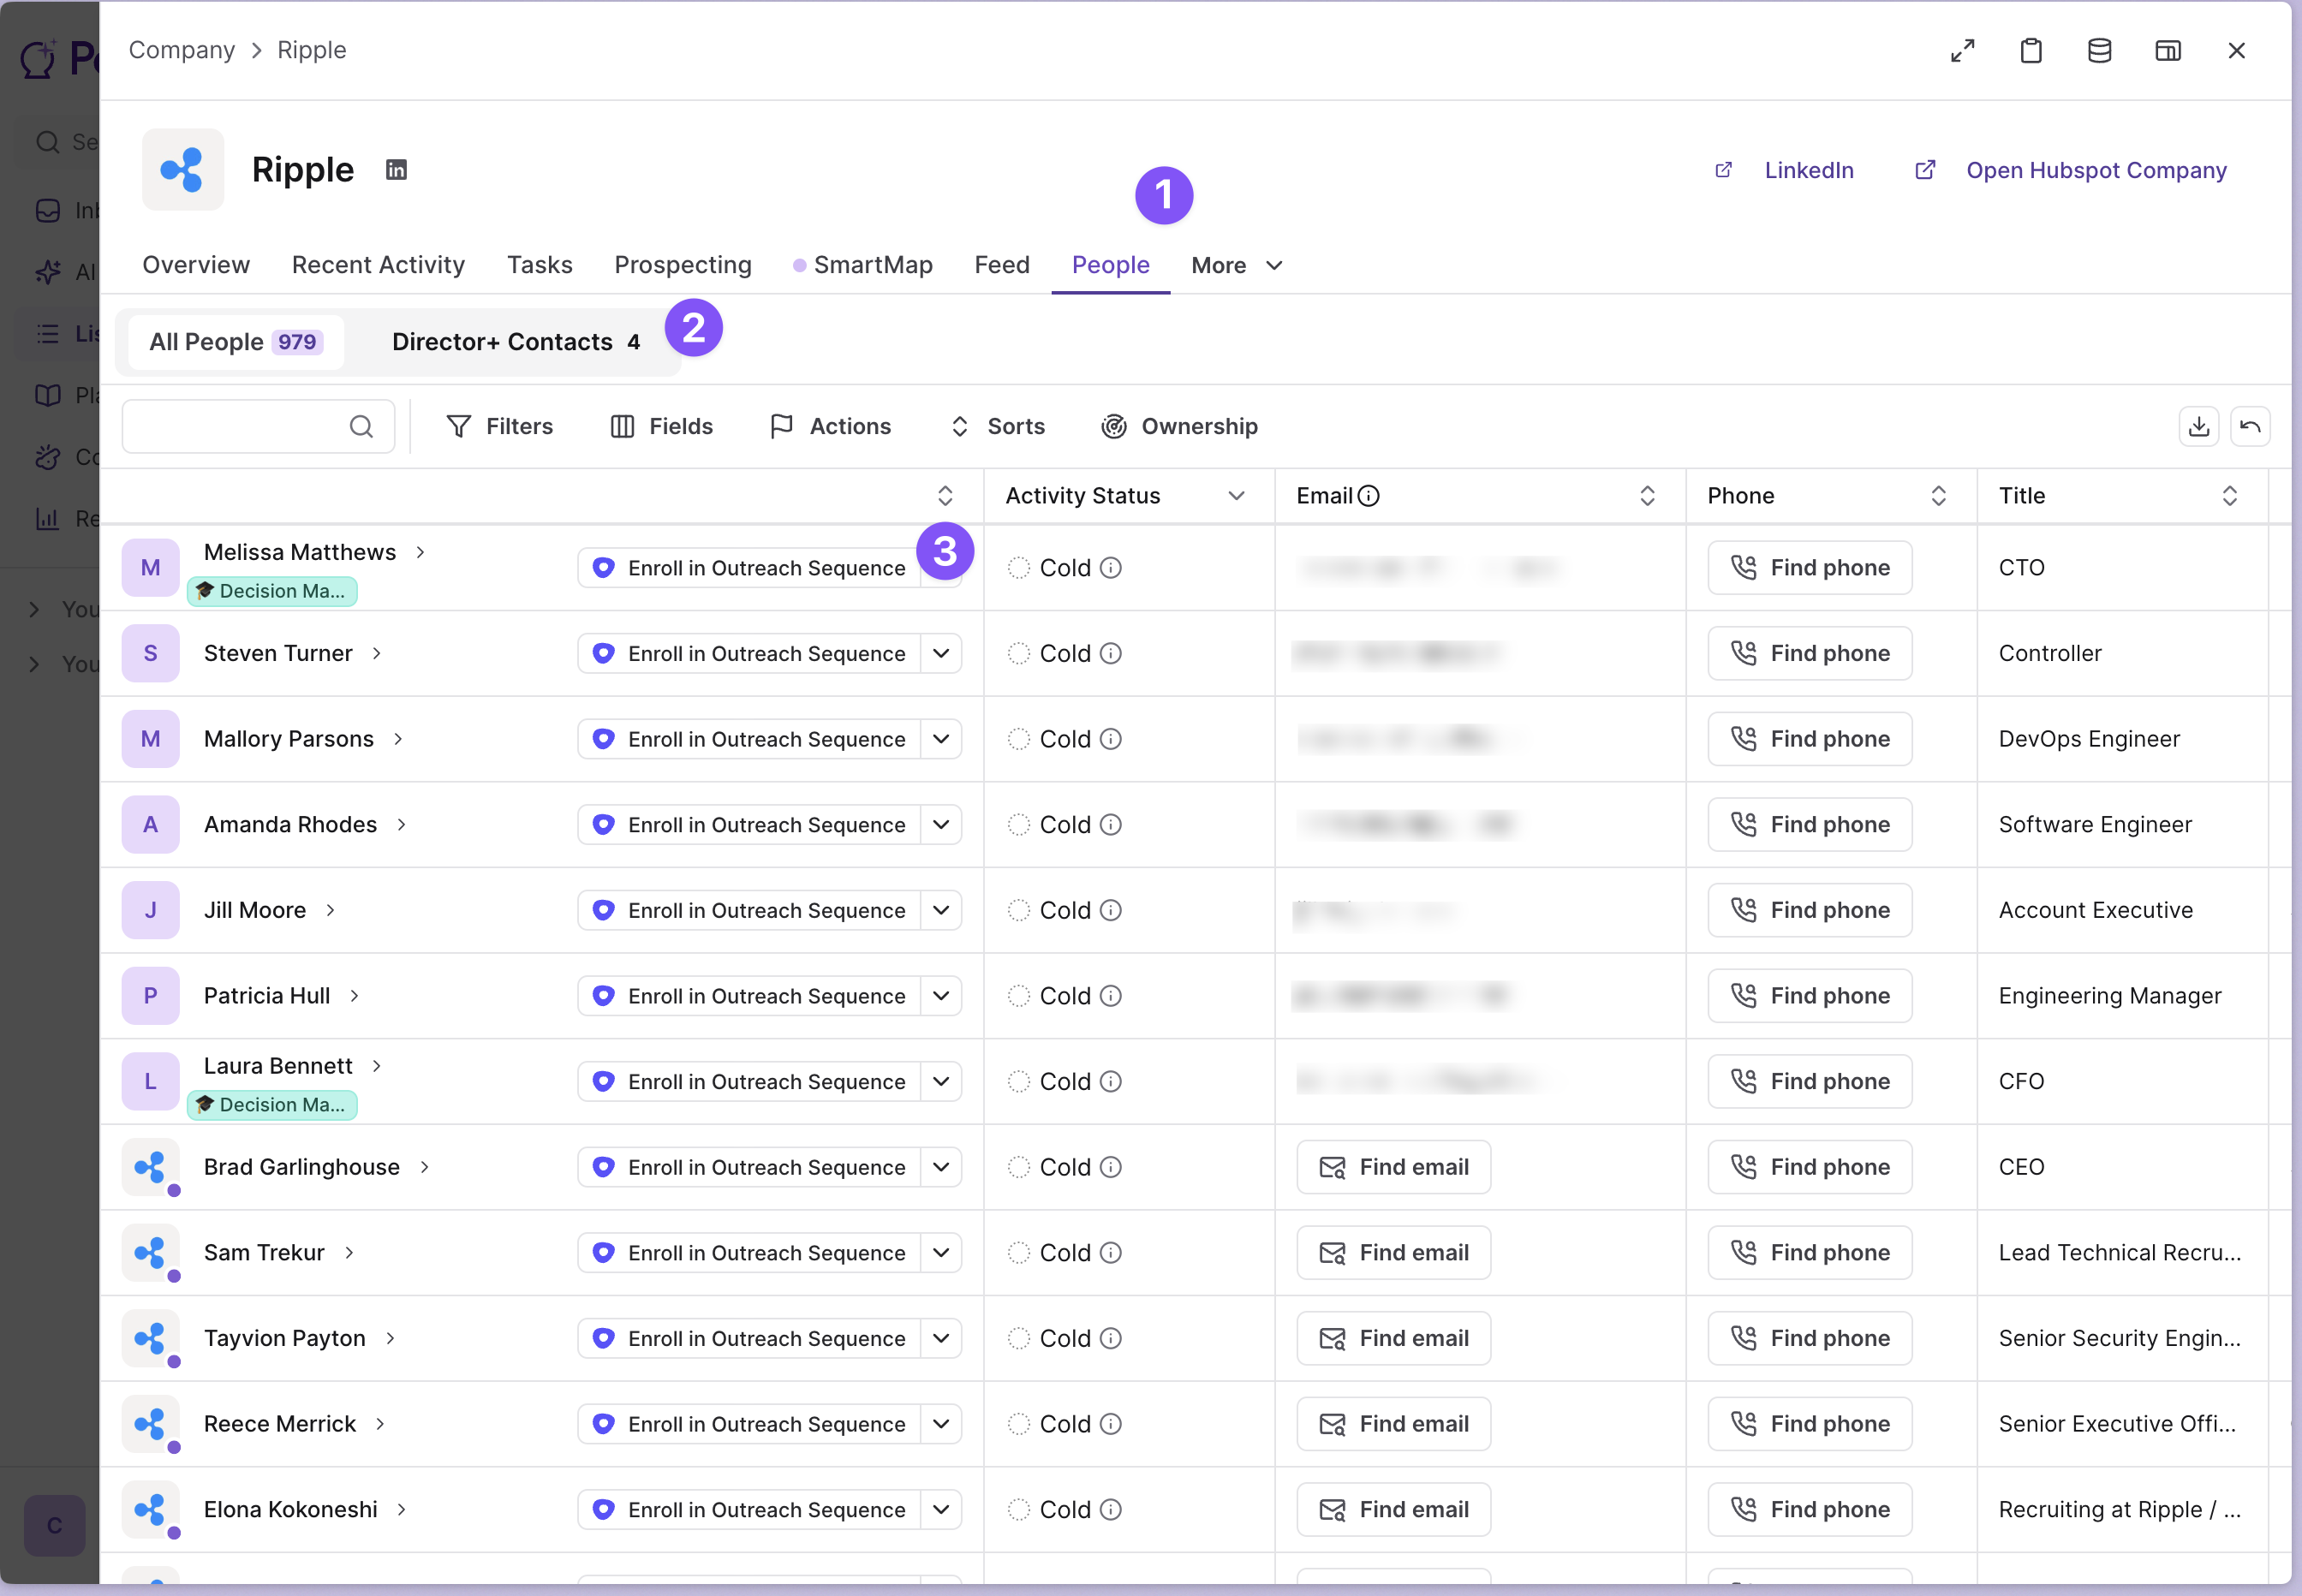This screenshot has width=2302, height=1596.
Task: Open the dropdown arrow beside Steven Turner's enroll button
Action: click(940, 654)
